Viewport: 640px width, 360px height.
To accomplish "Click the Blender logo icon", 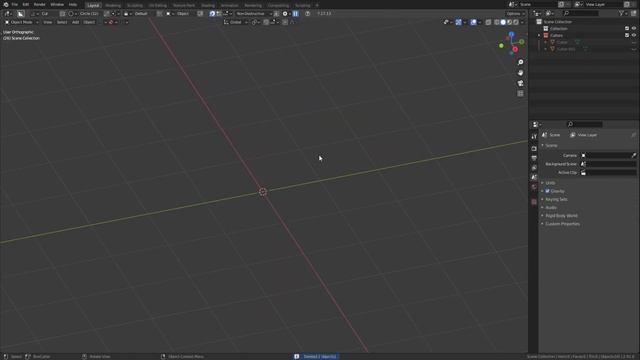I will (6, 4).
